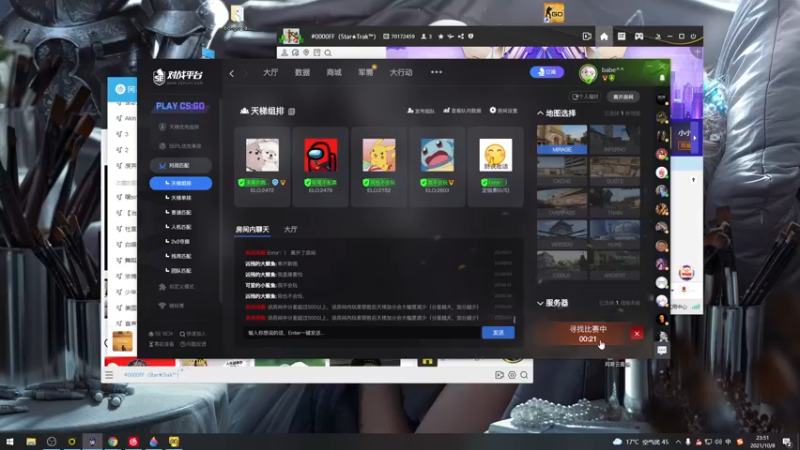
Task: Toggle the INFERNO map selection
Action: click(x=615, y=139)
